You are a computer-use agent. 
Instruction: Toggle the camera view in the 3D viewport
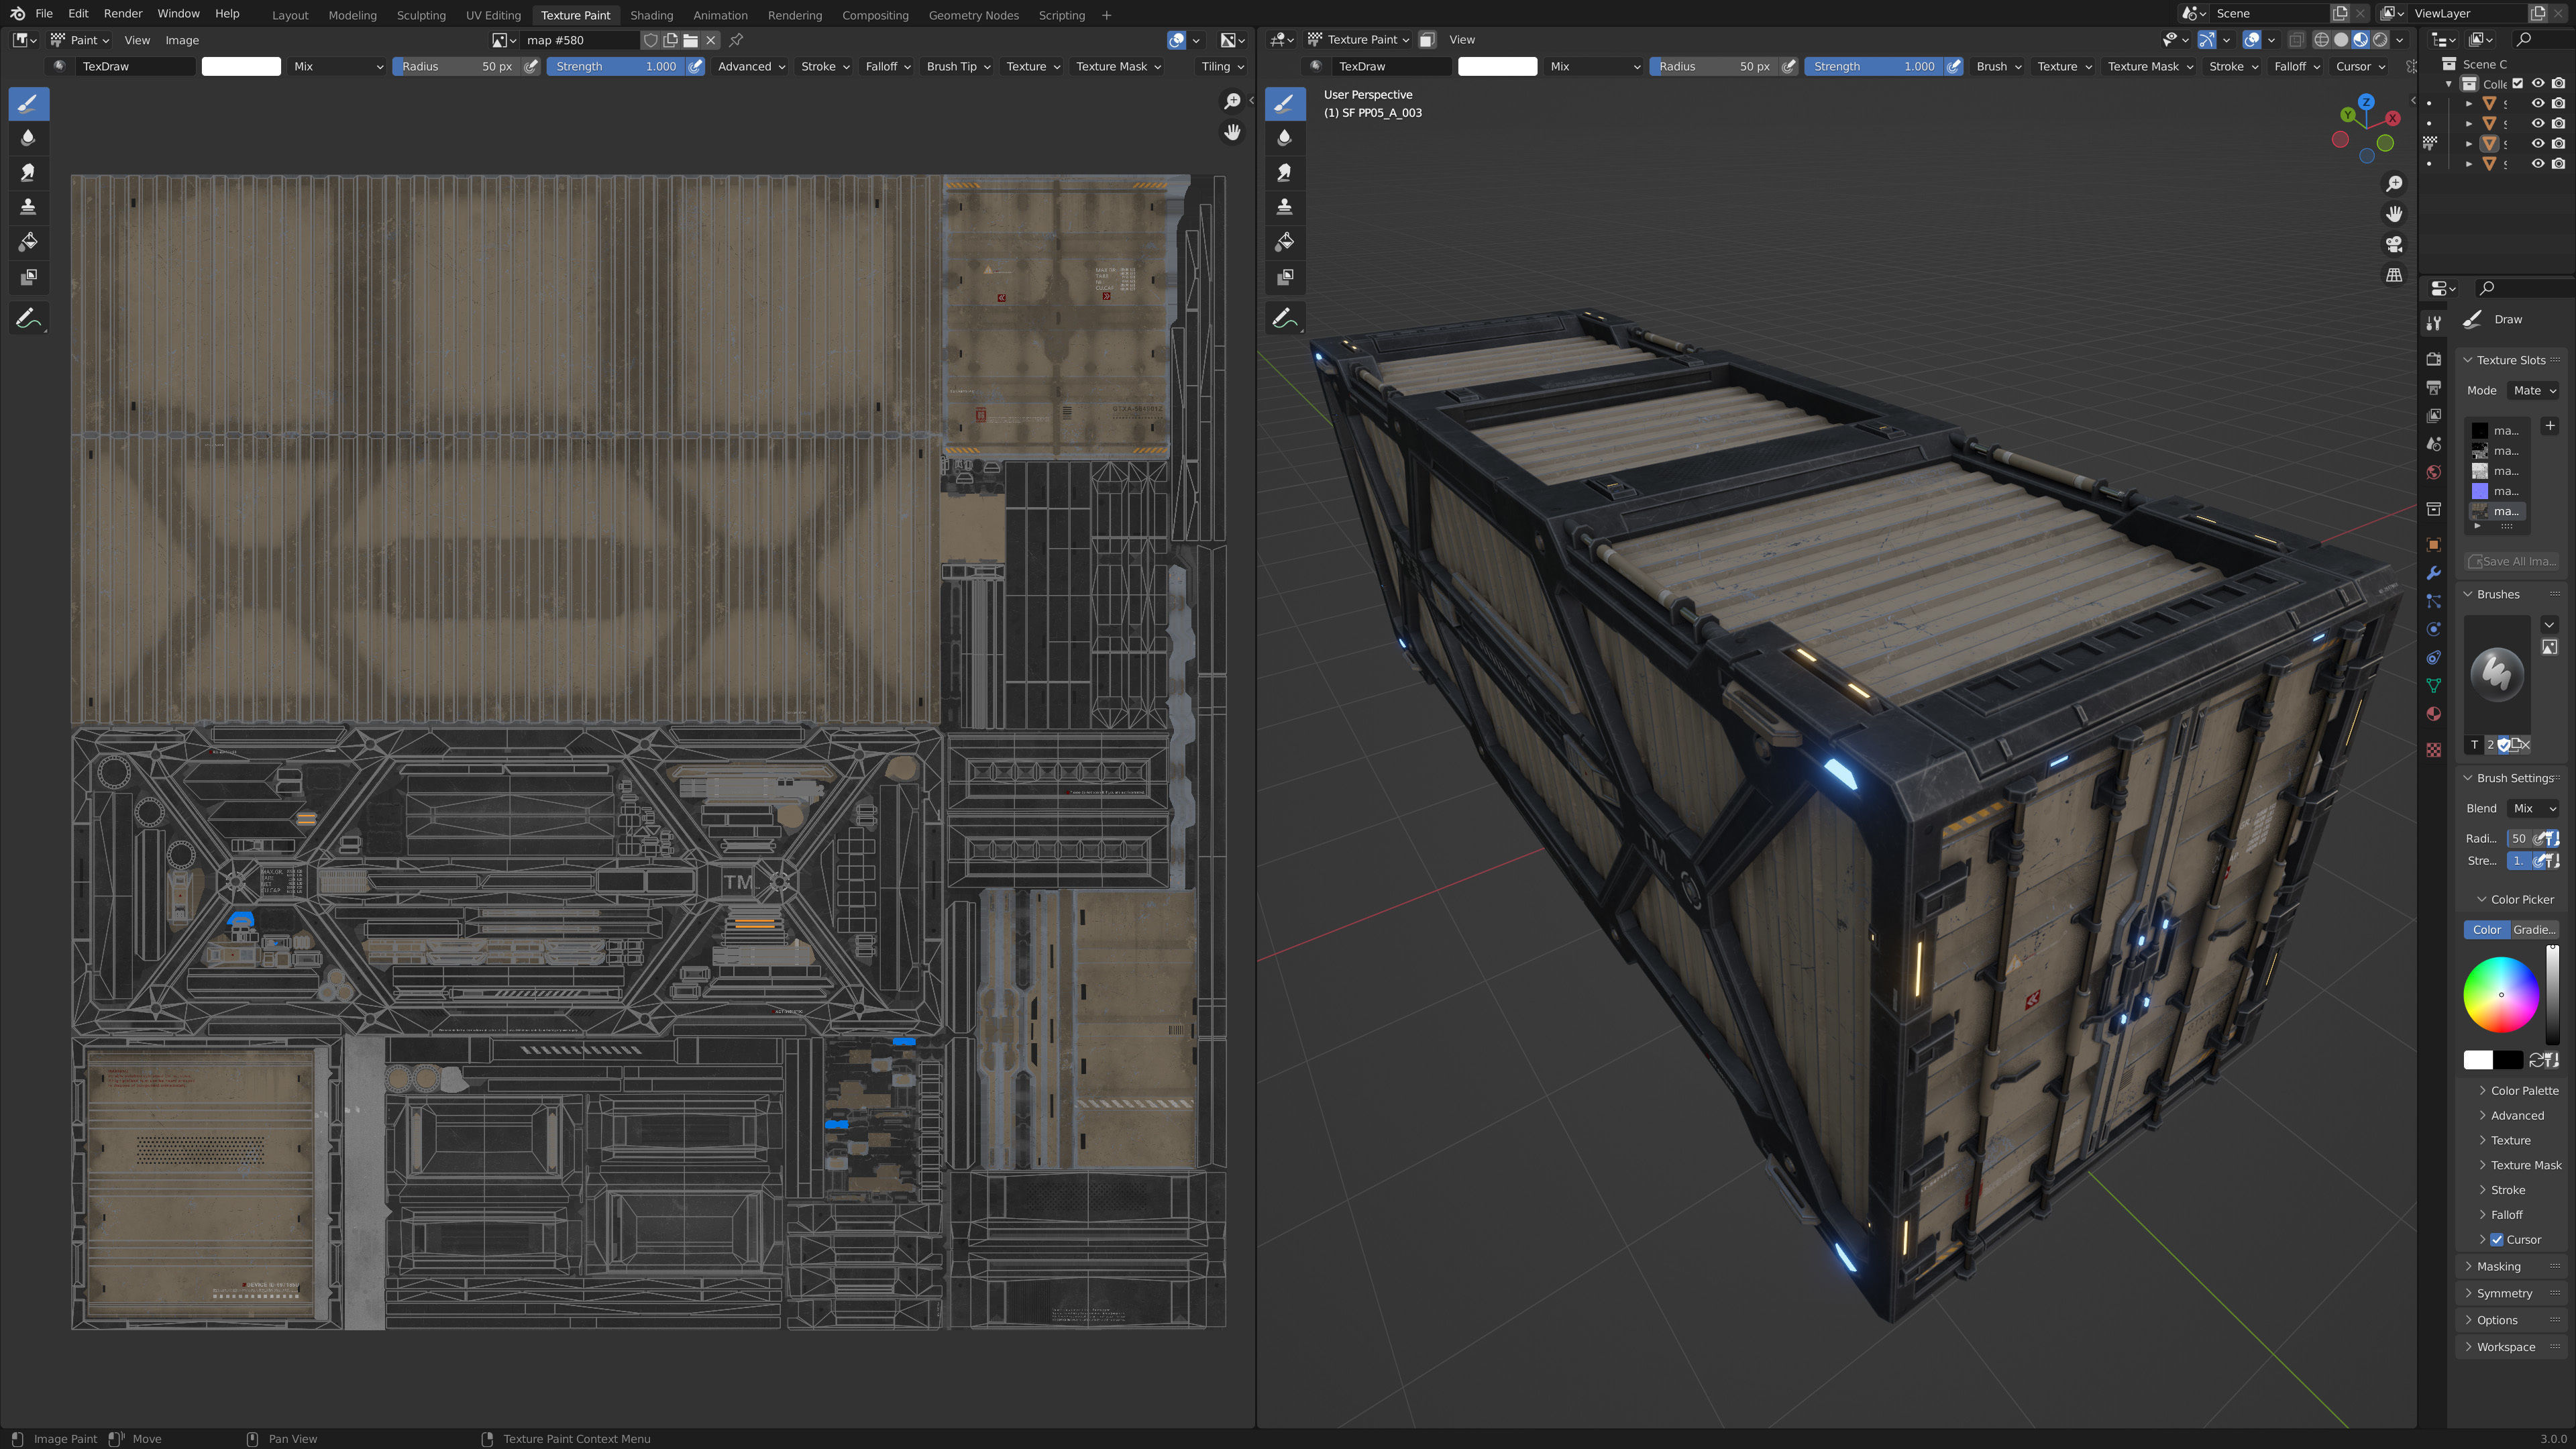2394,244
